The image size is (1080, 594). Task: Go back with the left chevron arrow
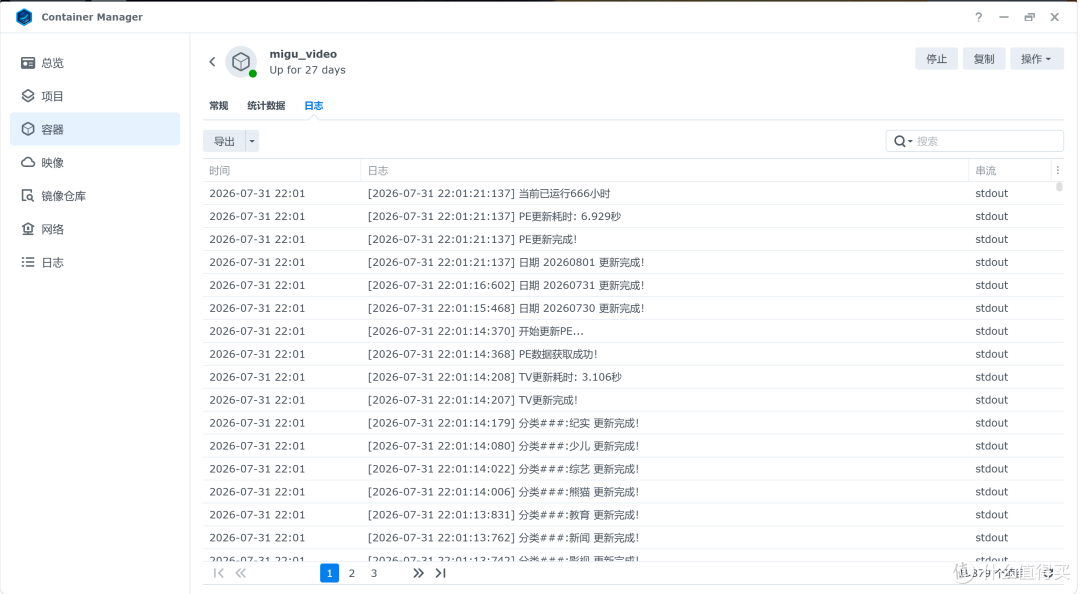[212, 61]
